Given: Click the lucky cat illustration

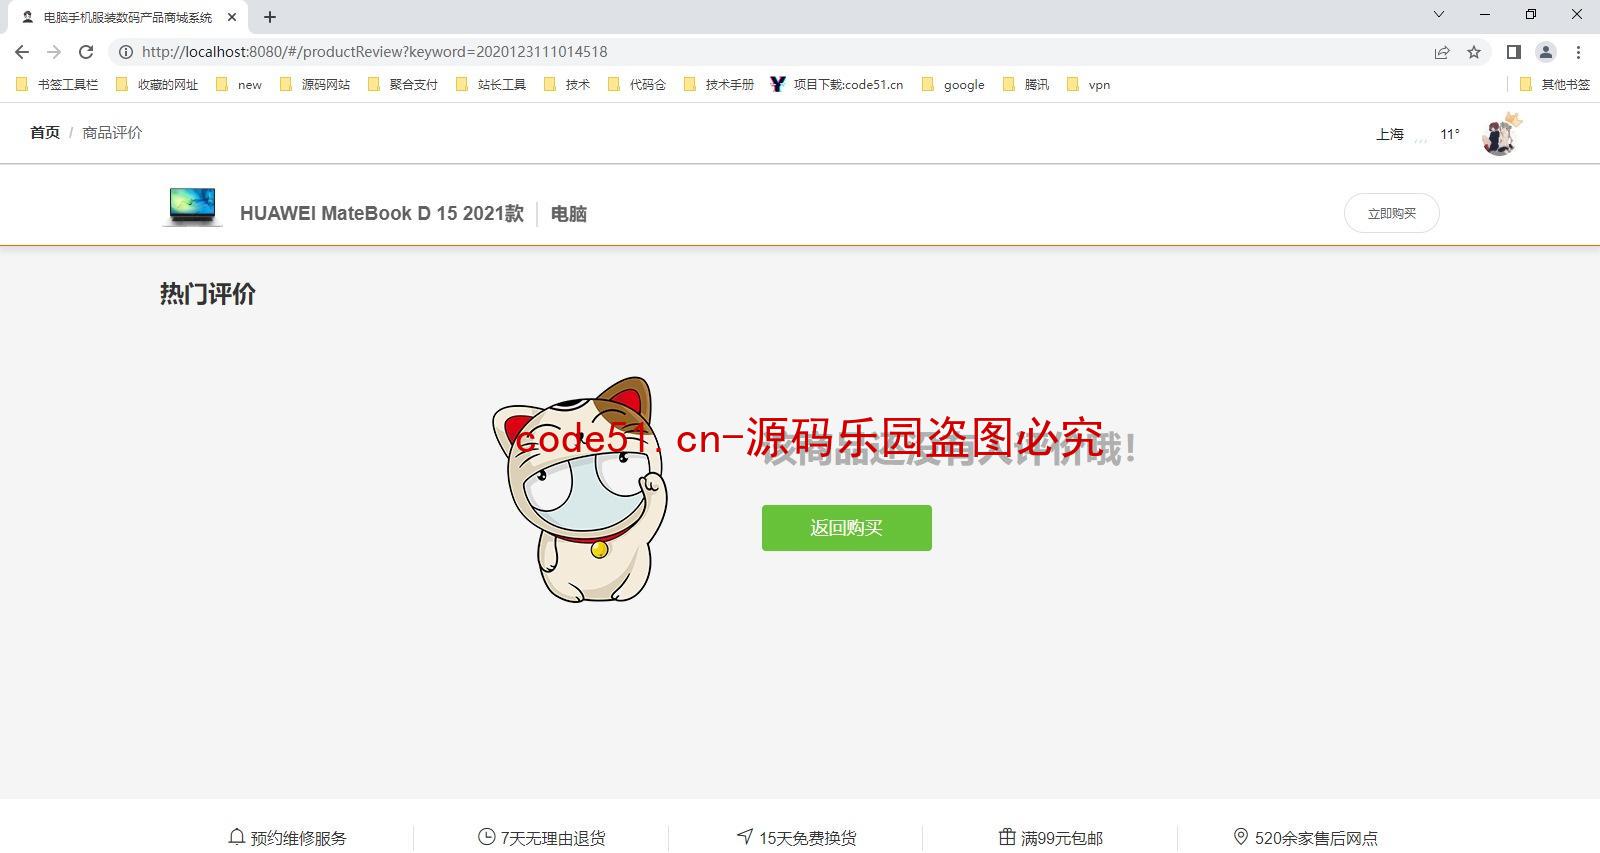Looking at the screenshot, I should (580, 490).
